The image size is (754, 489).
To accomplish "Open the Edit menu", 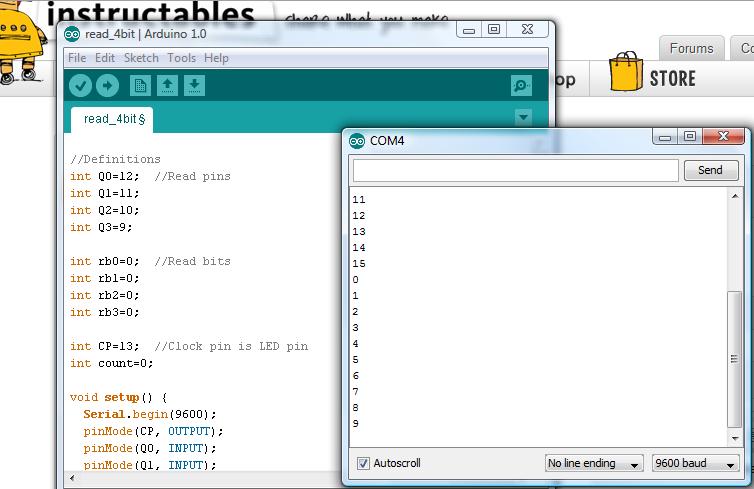I will [x=105, y=58].
